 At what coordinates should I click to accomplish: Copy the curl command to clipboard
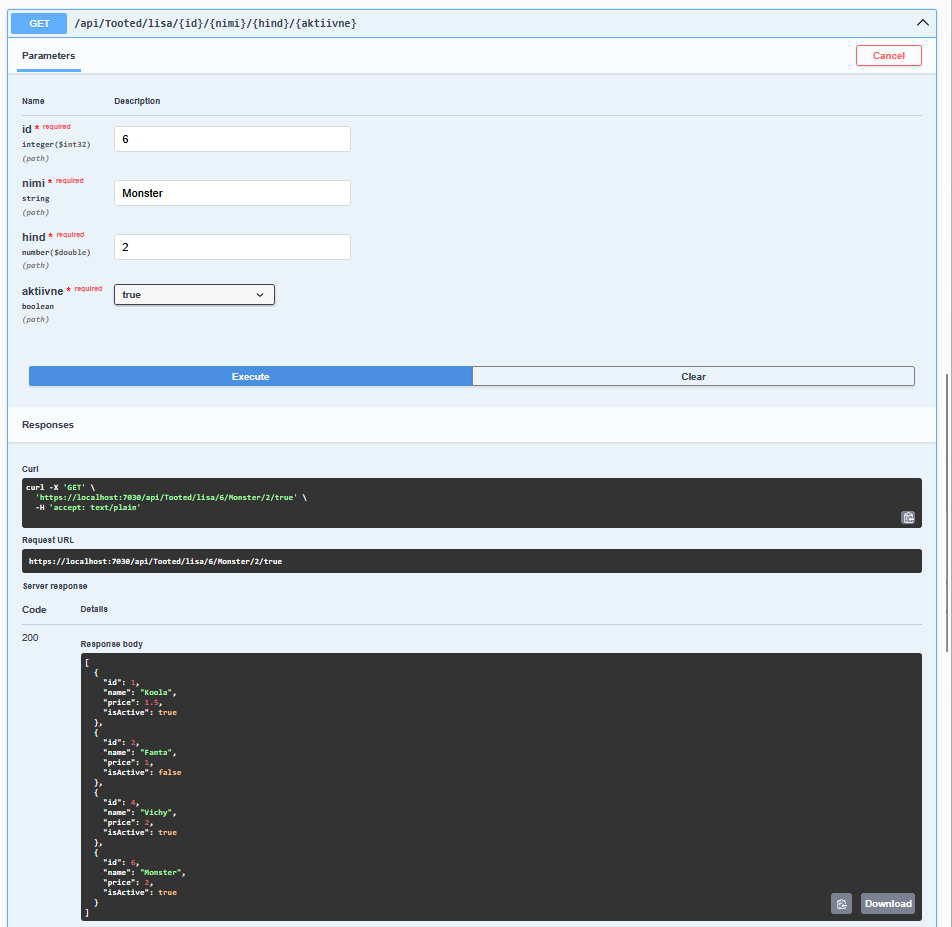(x=908, y=518)
